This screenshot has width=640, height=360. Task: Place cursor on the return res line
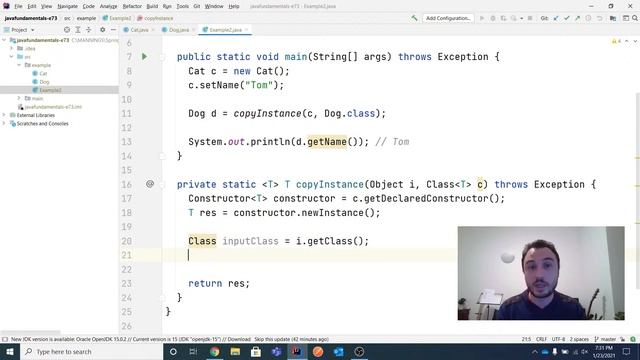coord(219,283)
